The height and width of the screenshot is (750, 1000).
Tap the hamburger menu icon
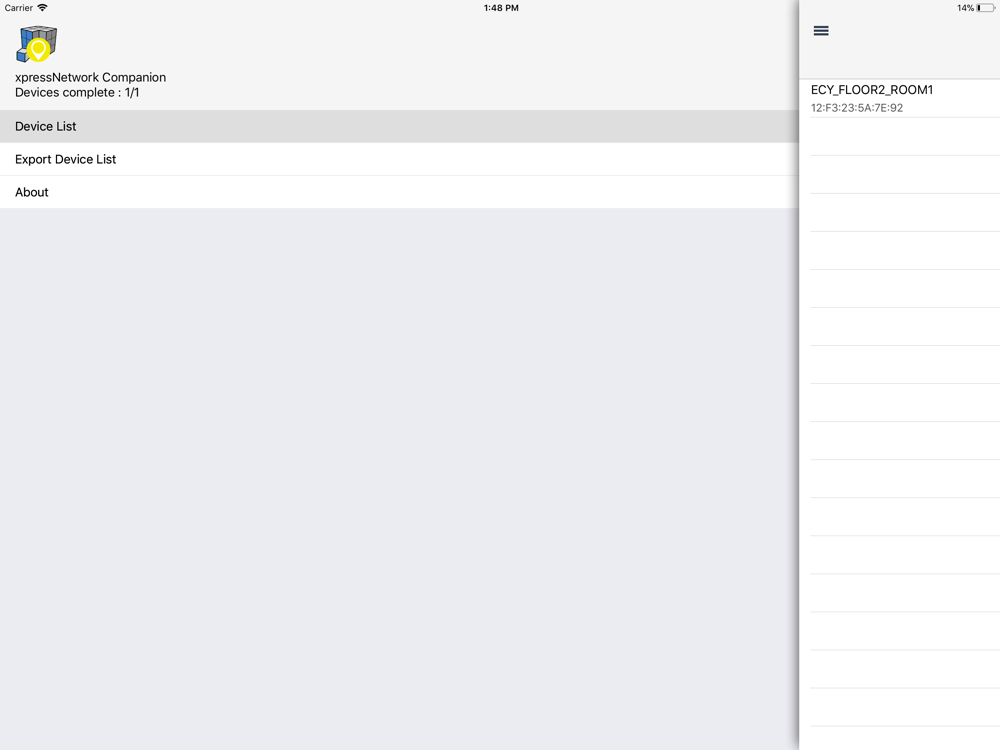coord(821,31)
